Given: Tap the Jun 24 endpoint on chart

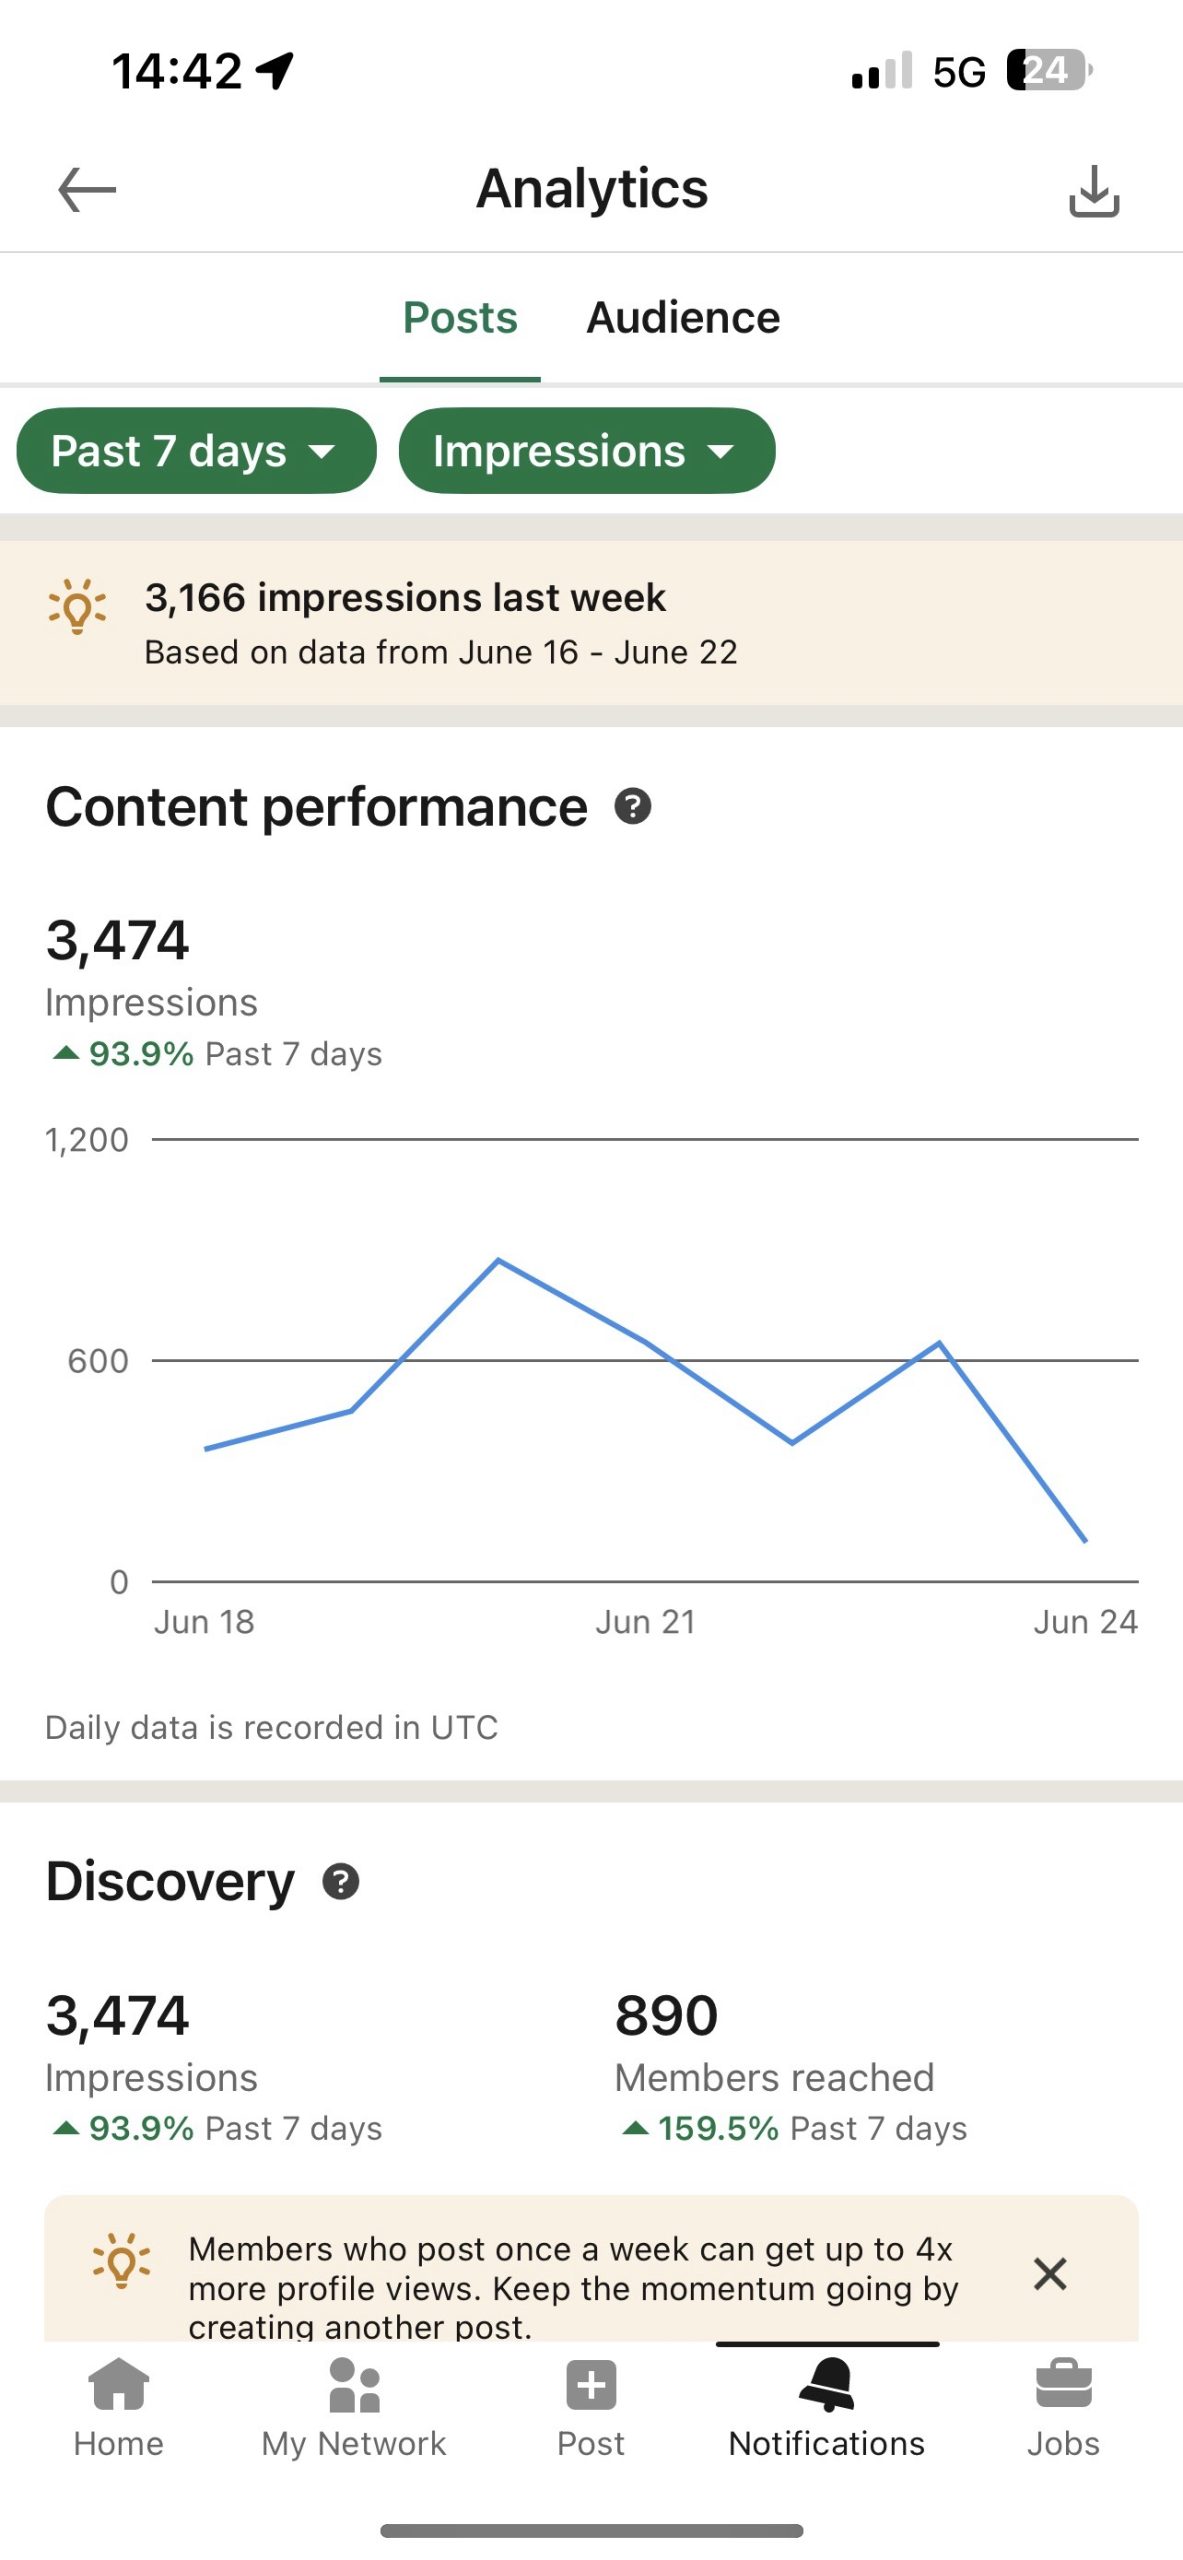Looking at the screenshot, I should 1085,1540.
